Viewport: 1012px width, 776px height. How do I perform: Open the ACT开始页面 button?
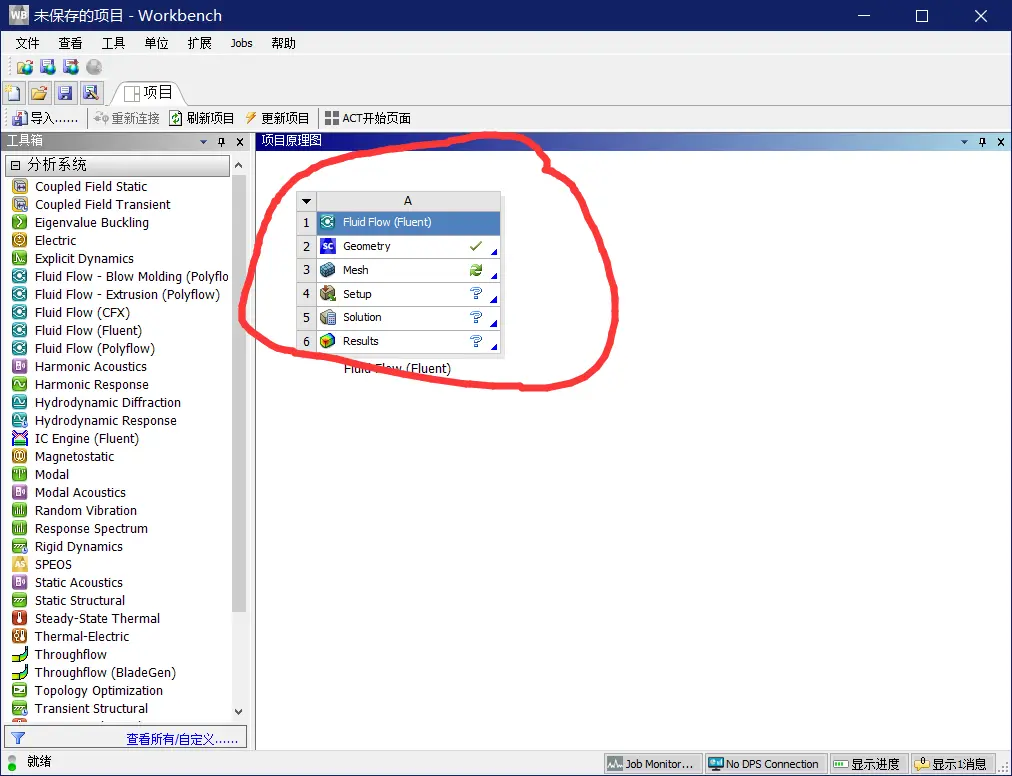368,118
